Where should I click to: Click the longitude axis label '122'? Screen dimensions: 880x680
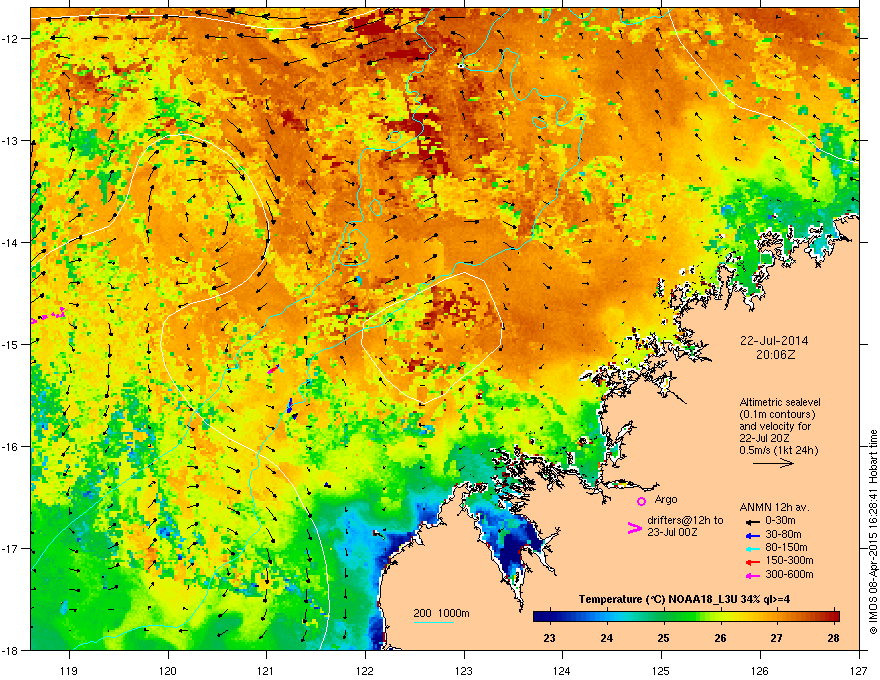(365, 670)
